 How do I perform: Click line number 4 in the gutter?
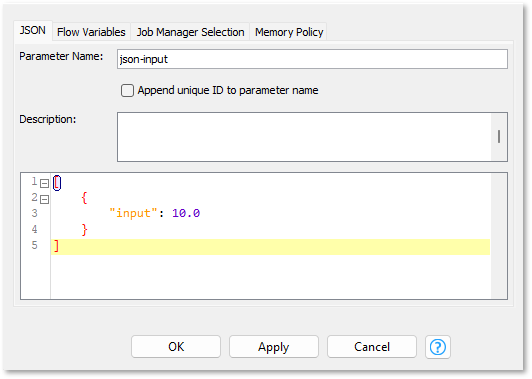point(35,229)
